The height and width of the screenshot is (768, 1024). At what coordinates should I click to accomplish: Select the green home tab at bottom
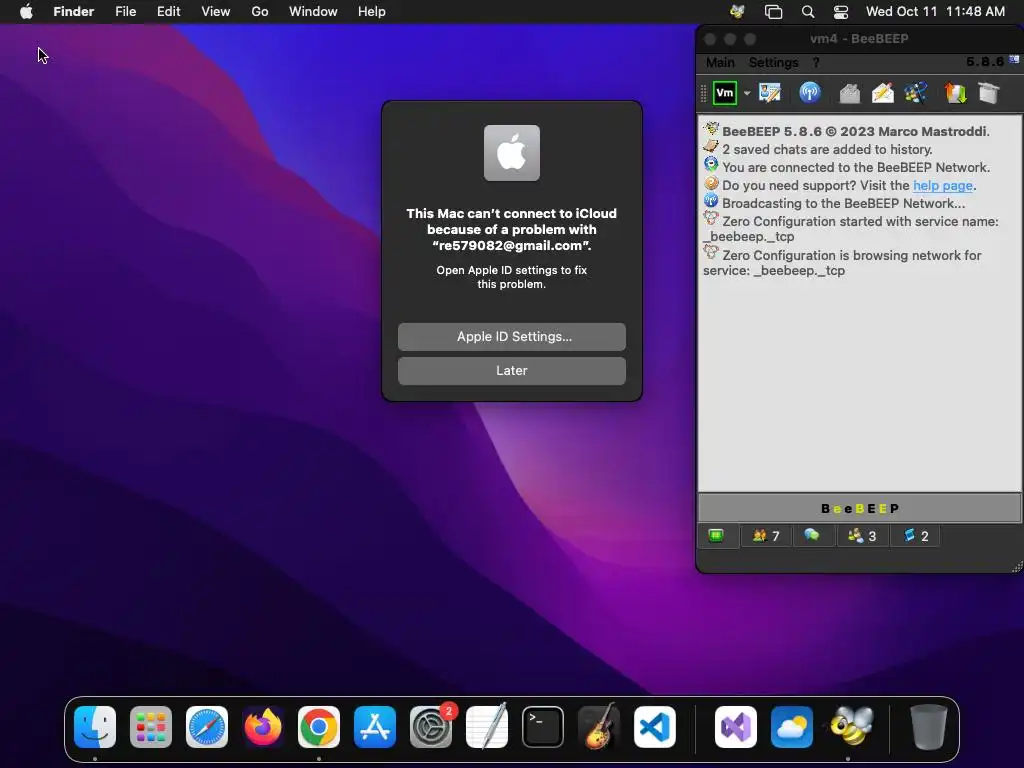(716, 536)
